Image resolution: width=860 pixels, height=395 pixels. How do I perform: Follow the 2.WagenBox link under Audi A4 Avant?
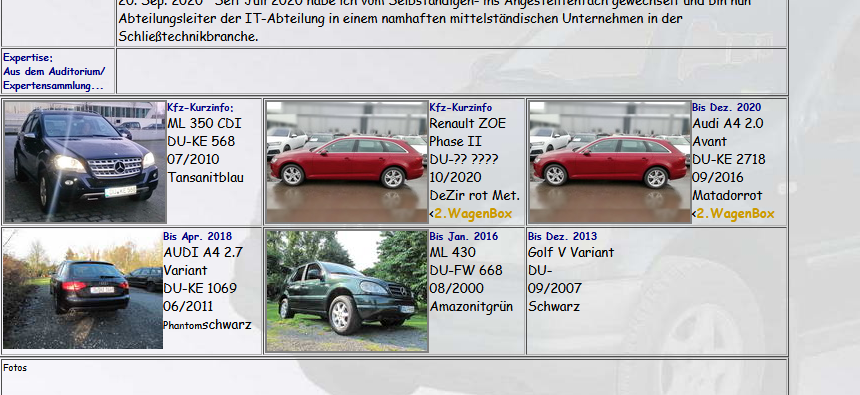tap(735, 213)
